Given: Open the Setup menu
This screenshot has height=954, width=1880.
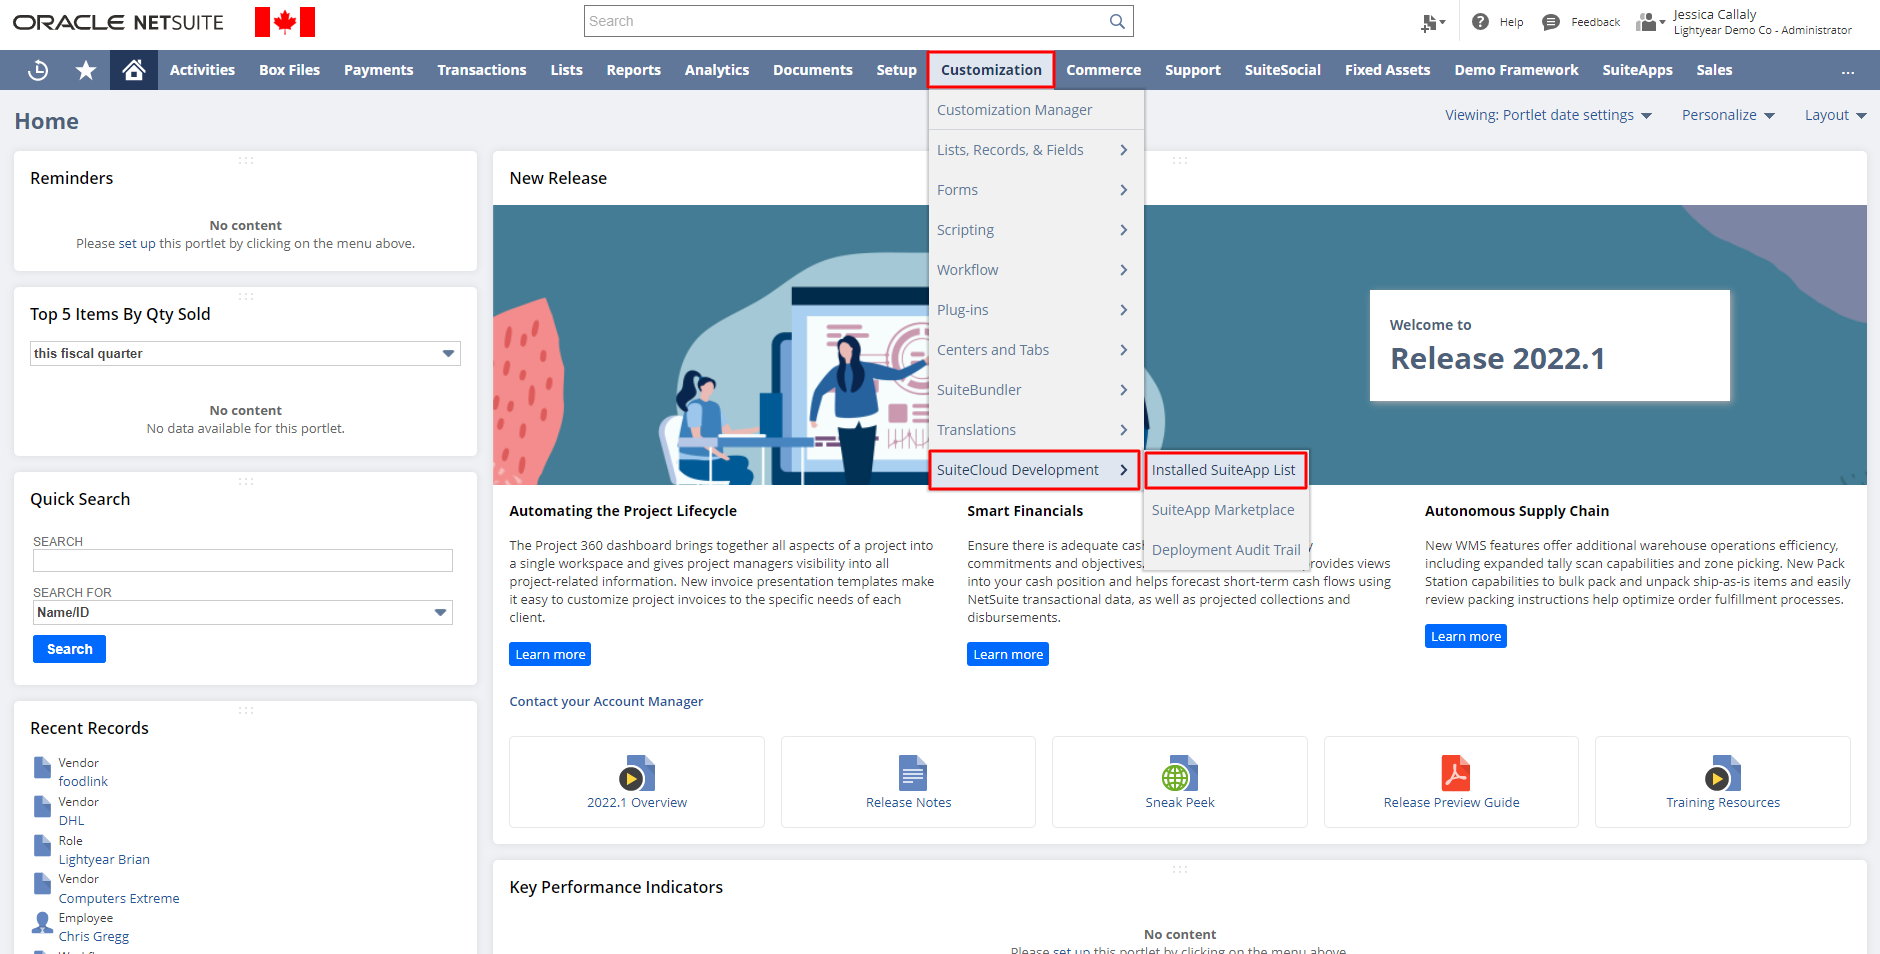Looking at the screenshot, I should coord(896,70).
